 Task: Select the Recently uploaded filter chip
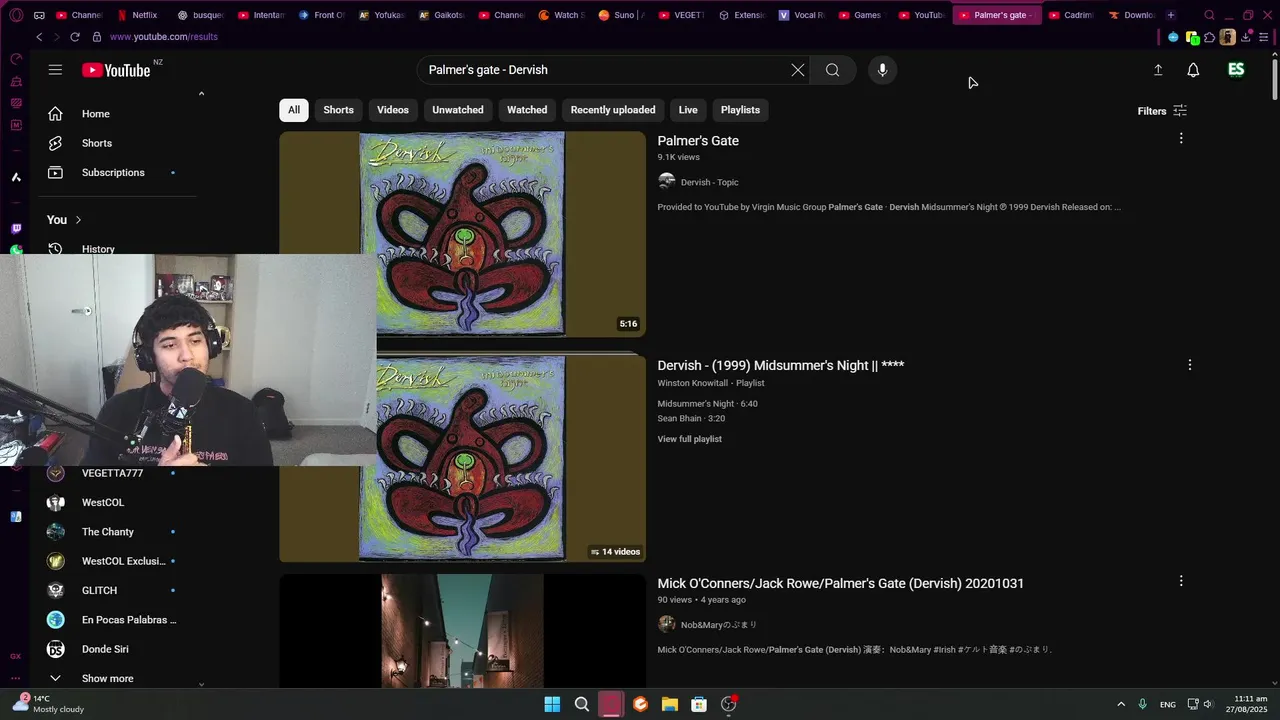613,110
